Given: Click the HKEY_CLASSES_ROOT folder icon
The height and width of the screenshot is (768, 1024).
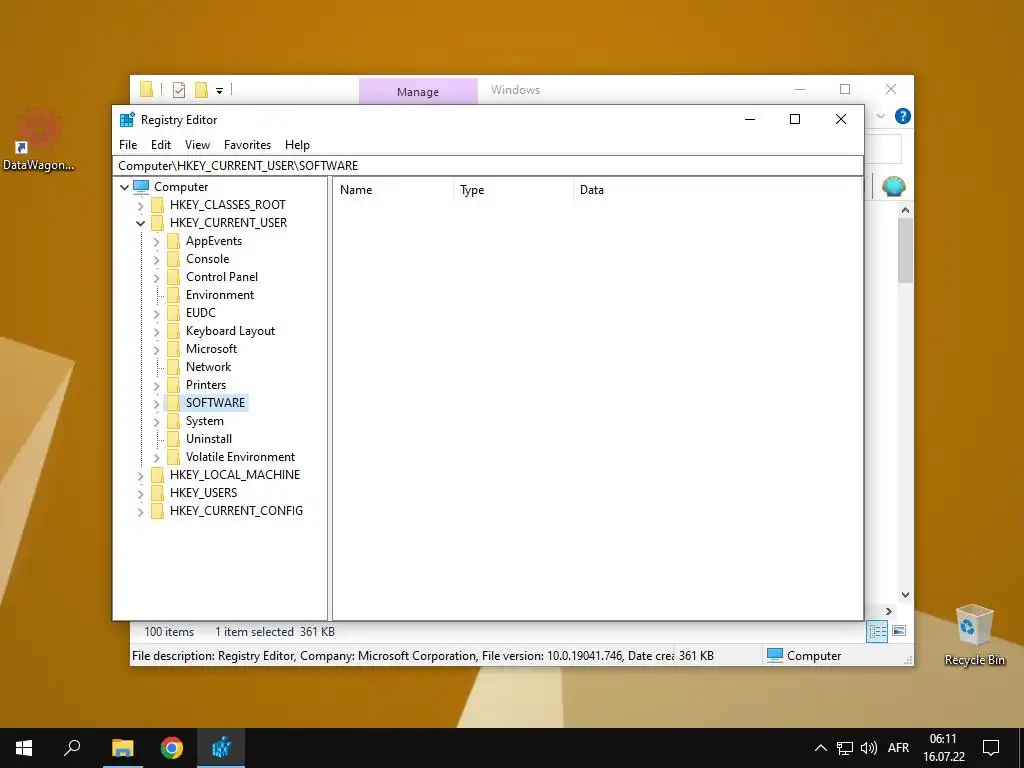Looking at the screenshot, I should coord(157,205).
